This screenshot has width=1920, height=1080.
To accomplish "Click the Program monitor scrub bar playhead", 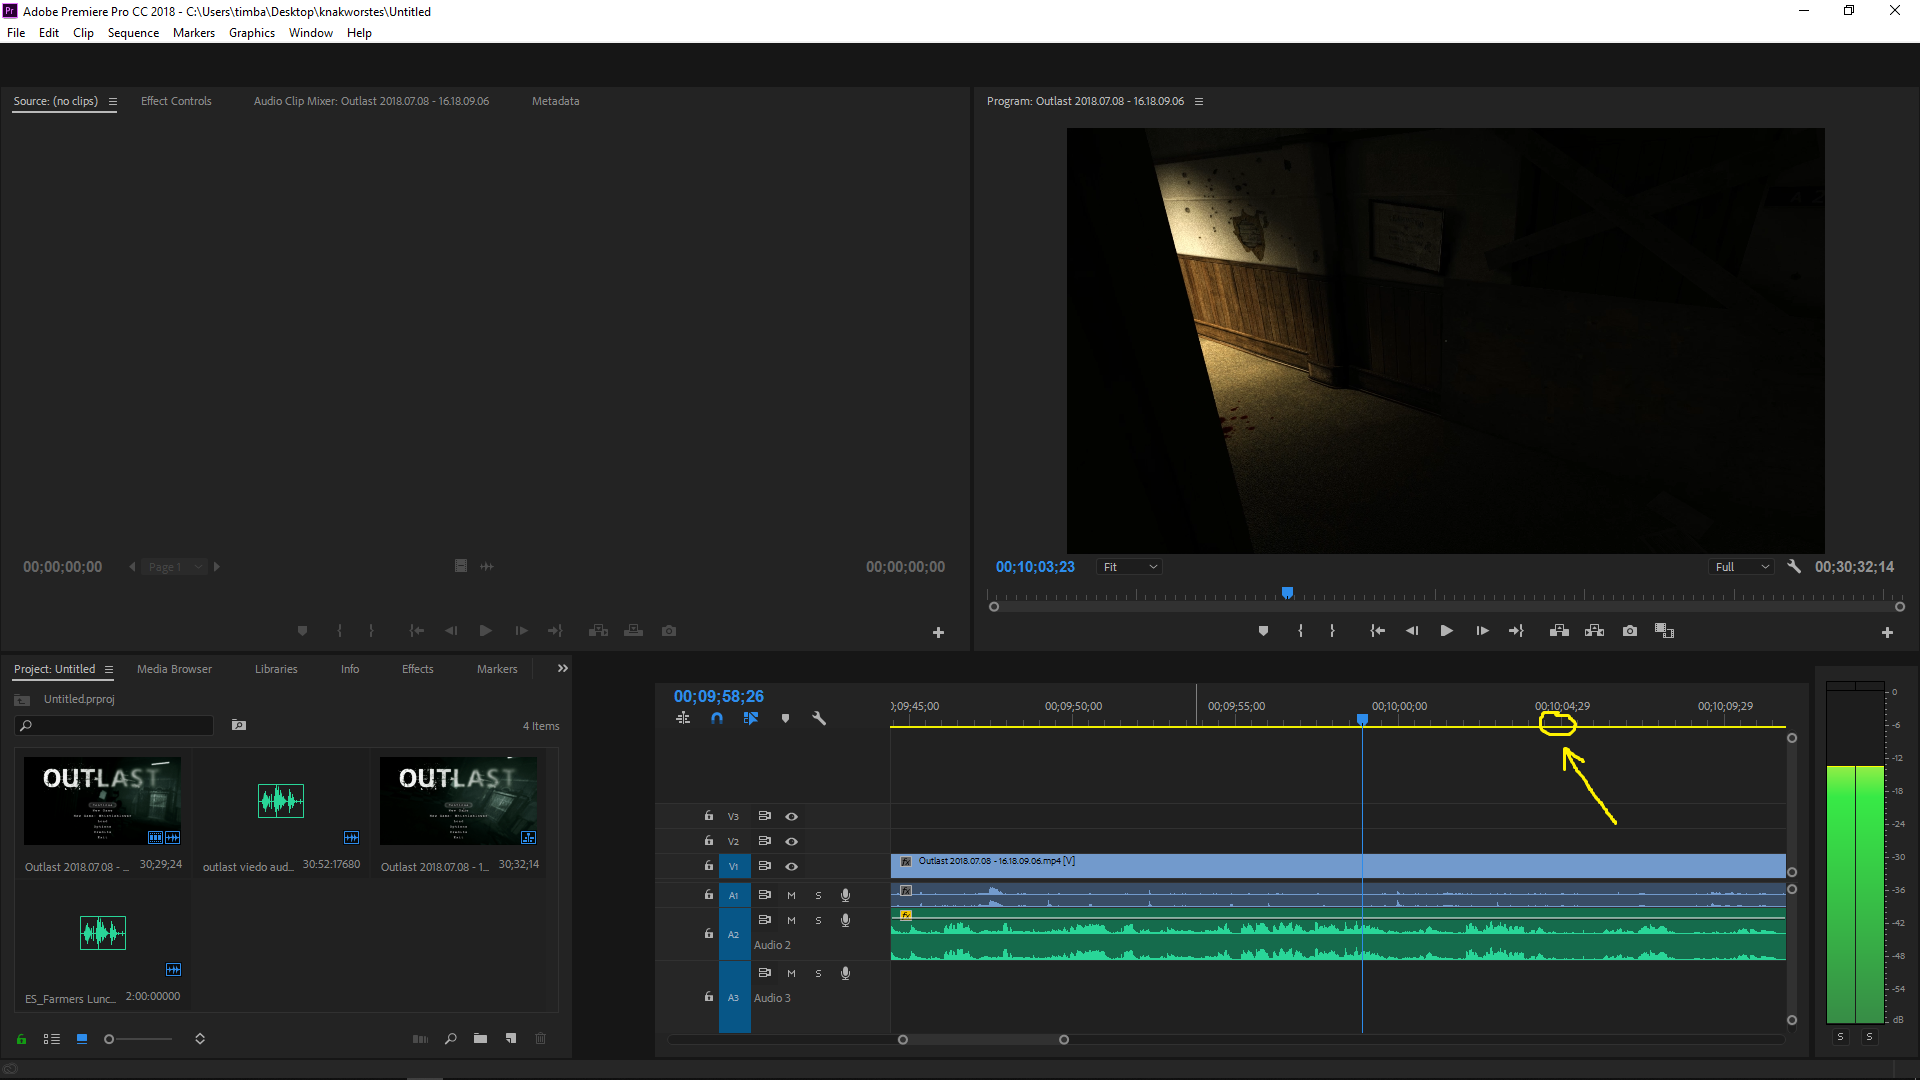I will (1288, 593).
